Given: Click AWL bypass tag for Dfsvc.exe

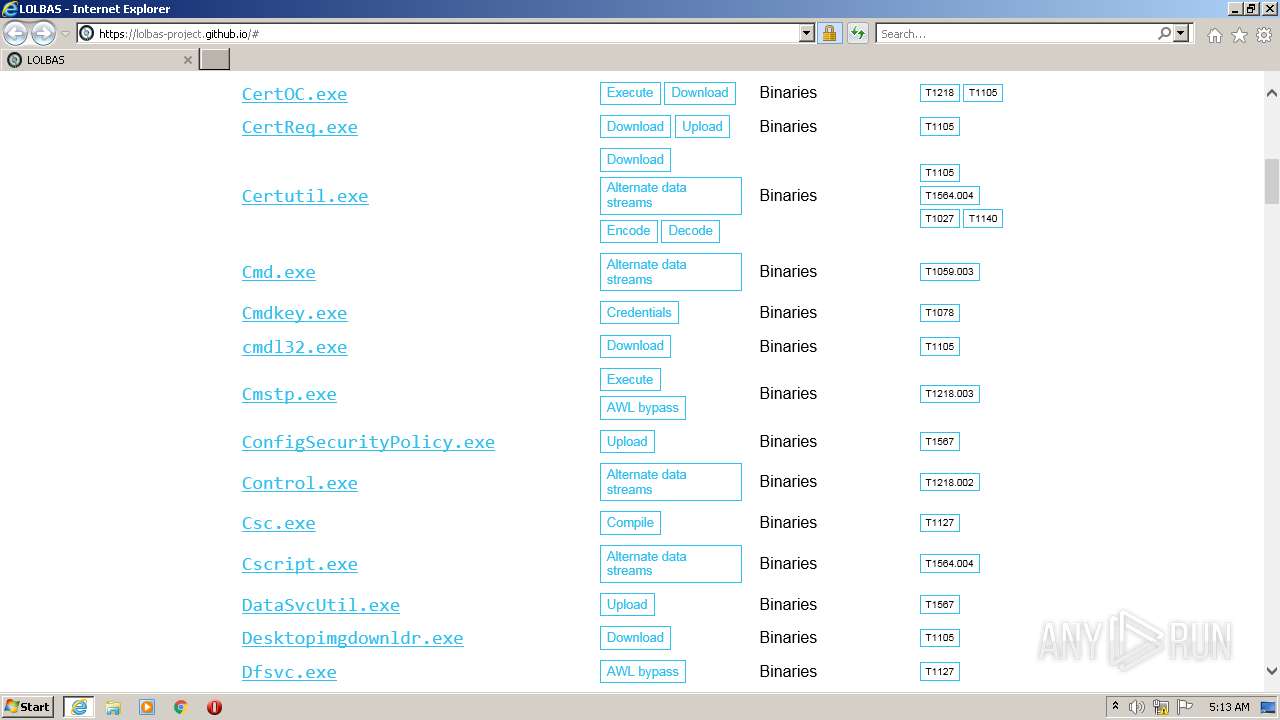Looking at the screenshot, I should point(643,672).
